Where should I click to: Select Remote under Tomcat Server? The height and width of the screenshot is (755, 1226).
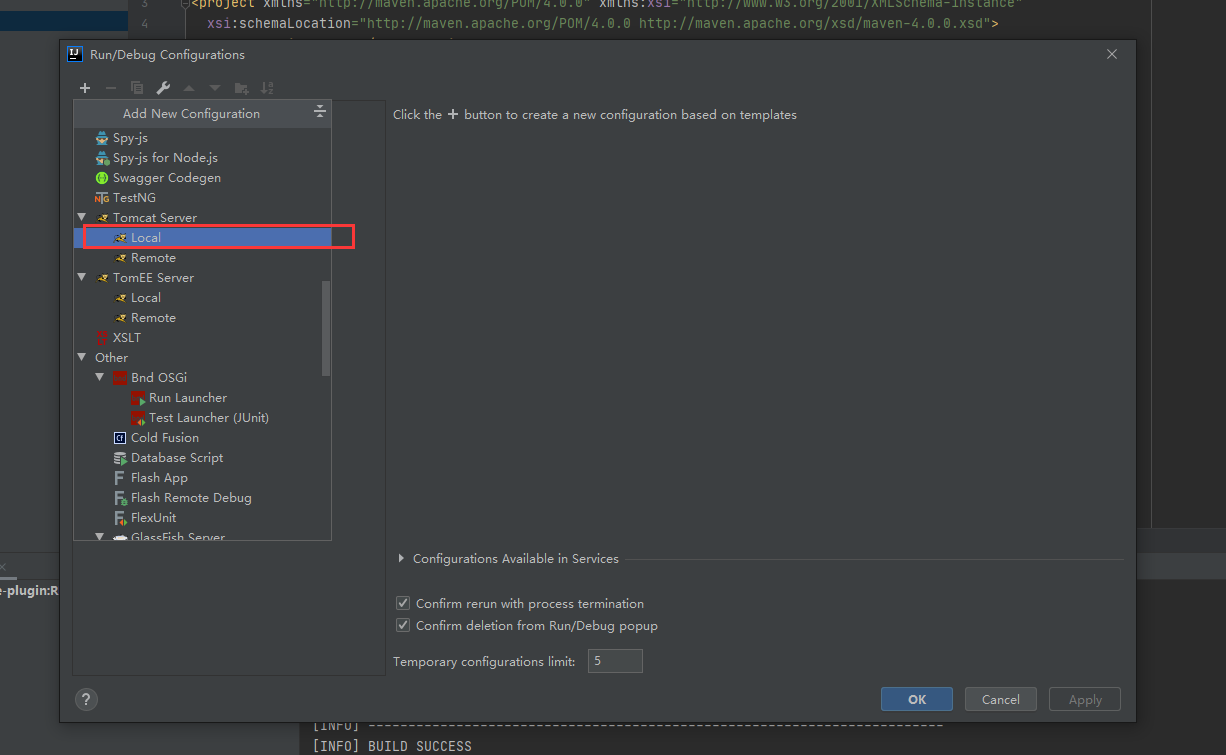click(203, 257)
